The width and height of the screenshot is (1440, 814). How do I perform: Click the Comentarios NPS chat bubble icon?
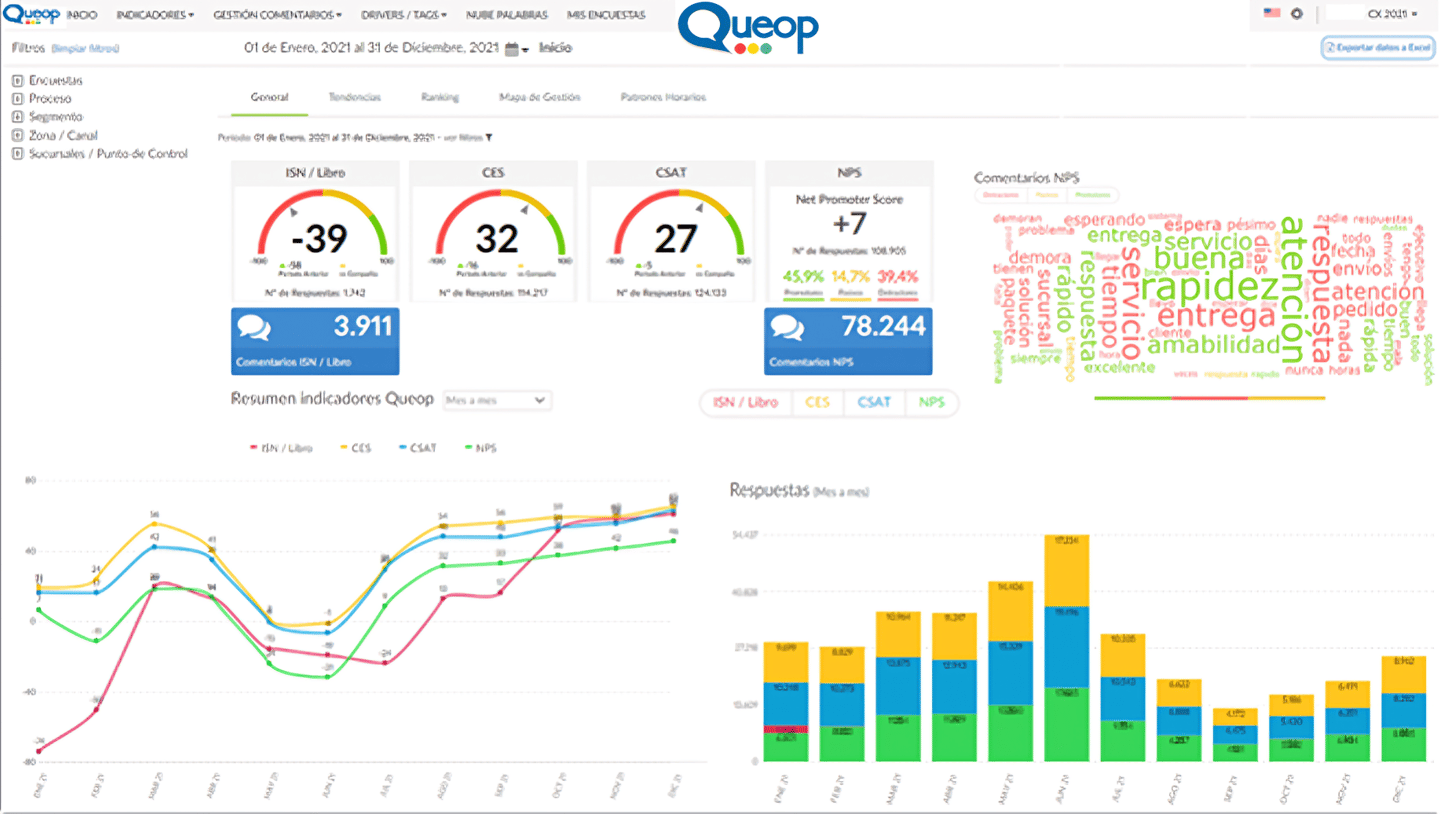click(788, 329)
